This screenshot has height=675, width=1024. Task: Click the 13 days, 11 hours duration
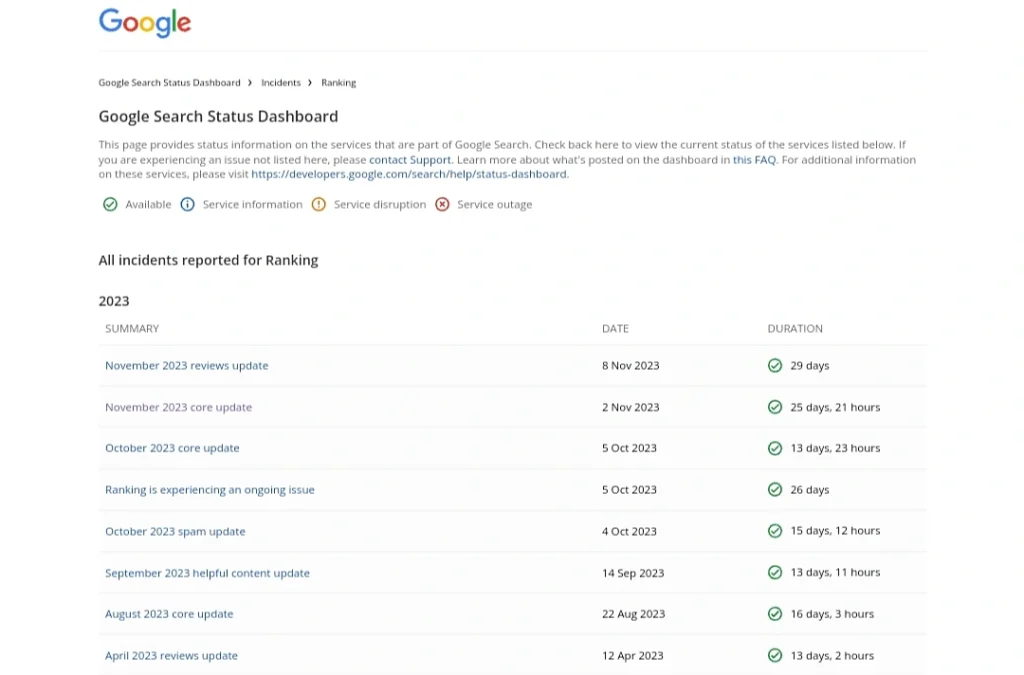835,573
